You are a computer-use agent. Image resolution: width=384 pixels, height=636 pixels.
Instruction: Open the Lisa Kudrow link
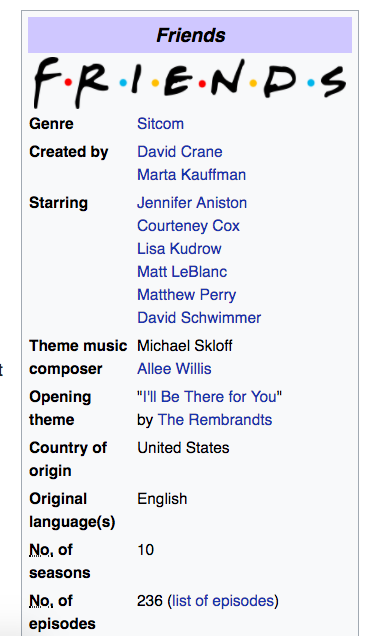click(x=179, y=249)
